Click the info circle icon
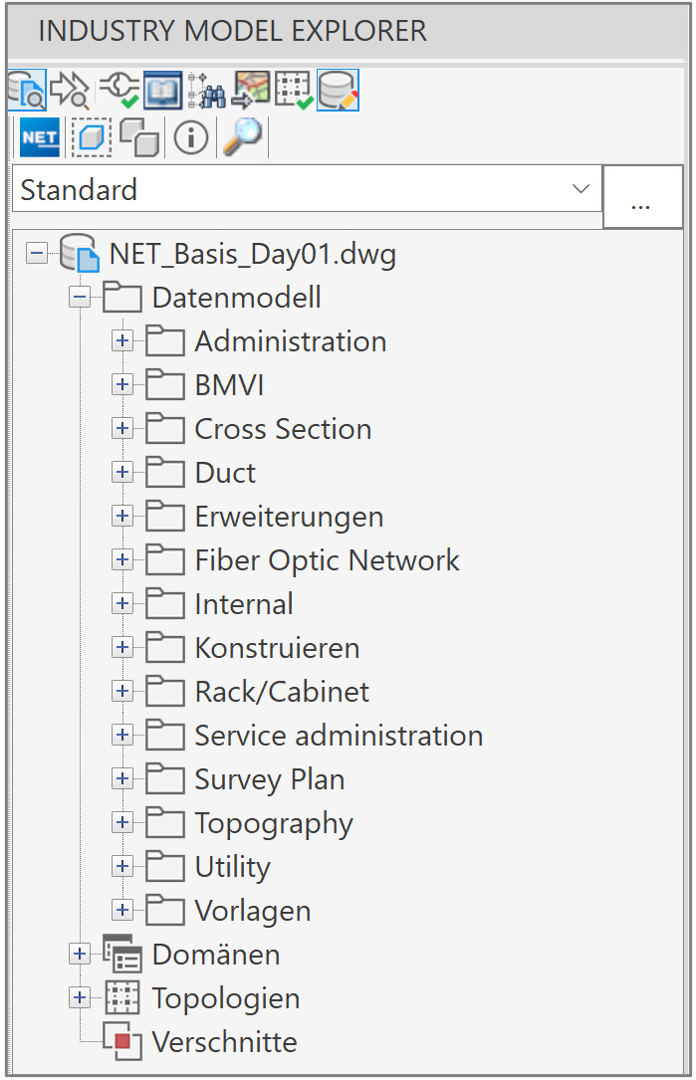The width and height of the screenshot is (696, 1080). [188, 137]
